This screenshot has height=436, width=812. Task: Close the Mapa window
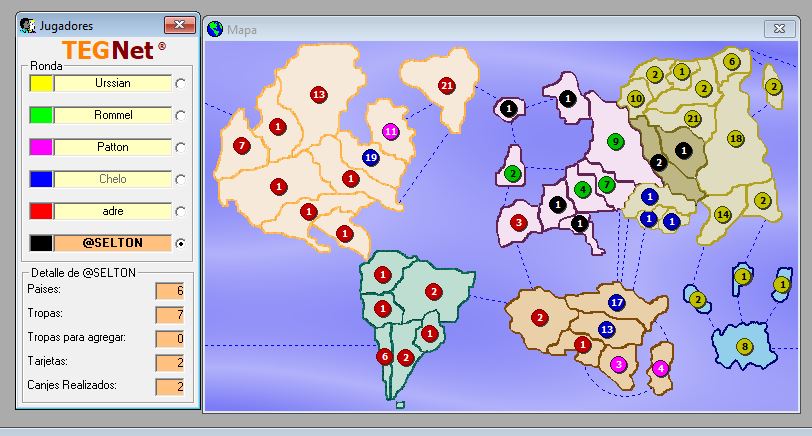777,29
